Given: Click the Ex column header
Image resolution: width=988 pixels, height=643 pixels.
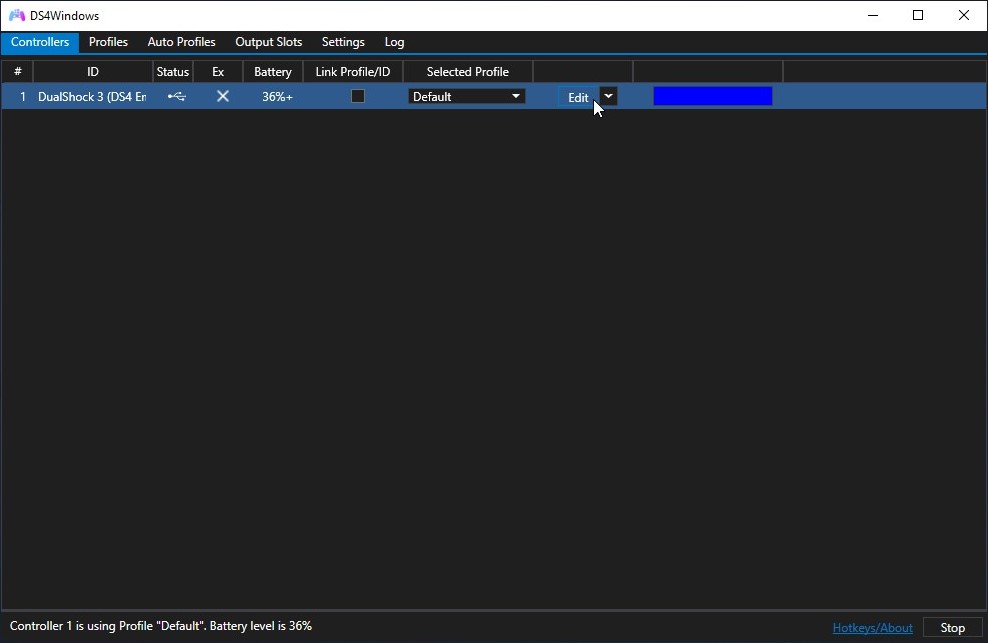Looking at the screenshot, I should point(218,72).
